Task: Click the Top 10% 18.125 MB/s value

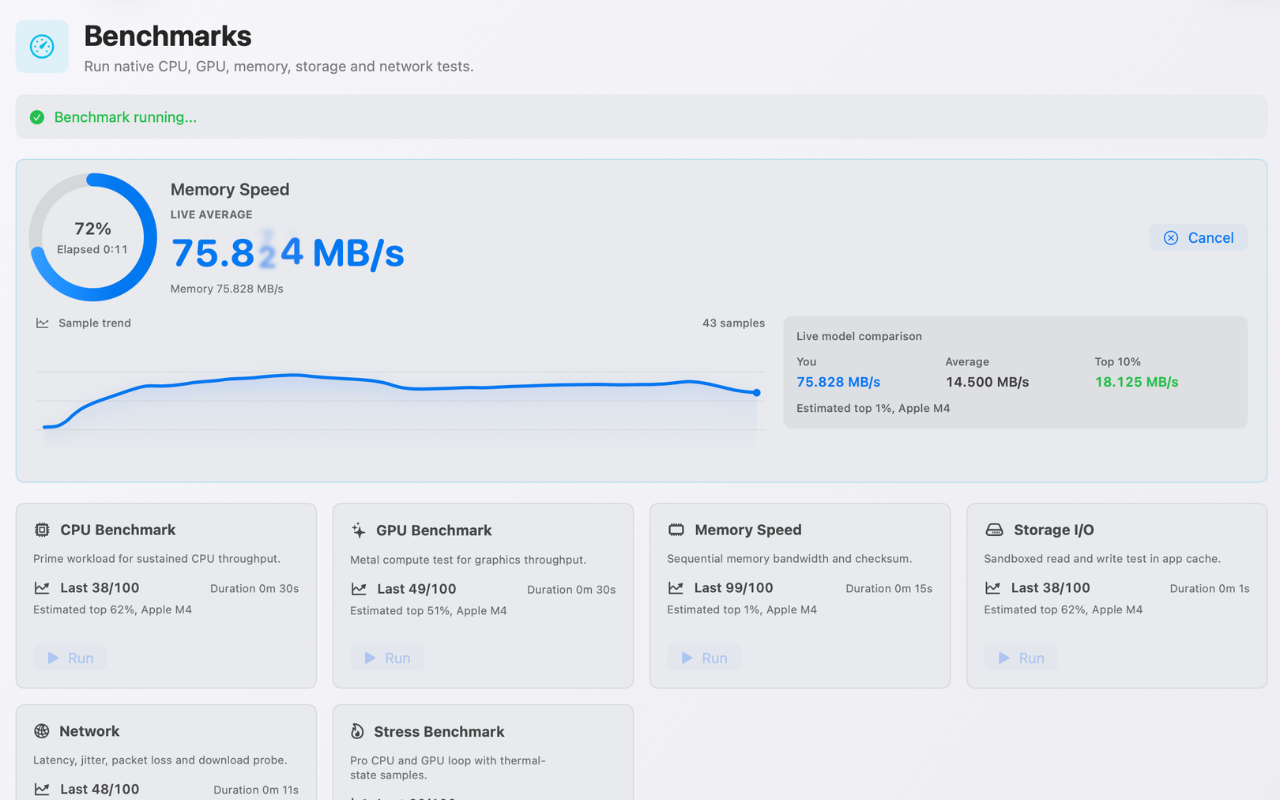Action: (1137, 382)
